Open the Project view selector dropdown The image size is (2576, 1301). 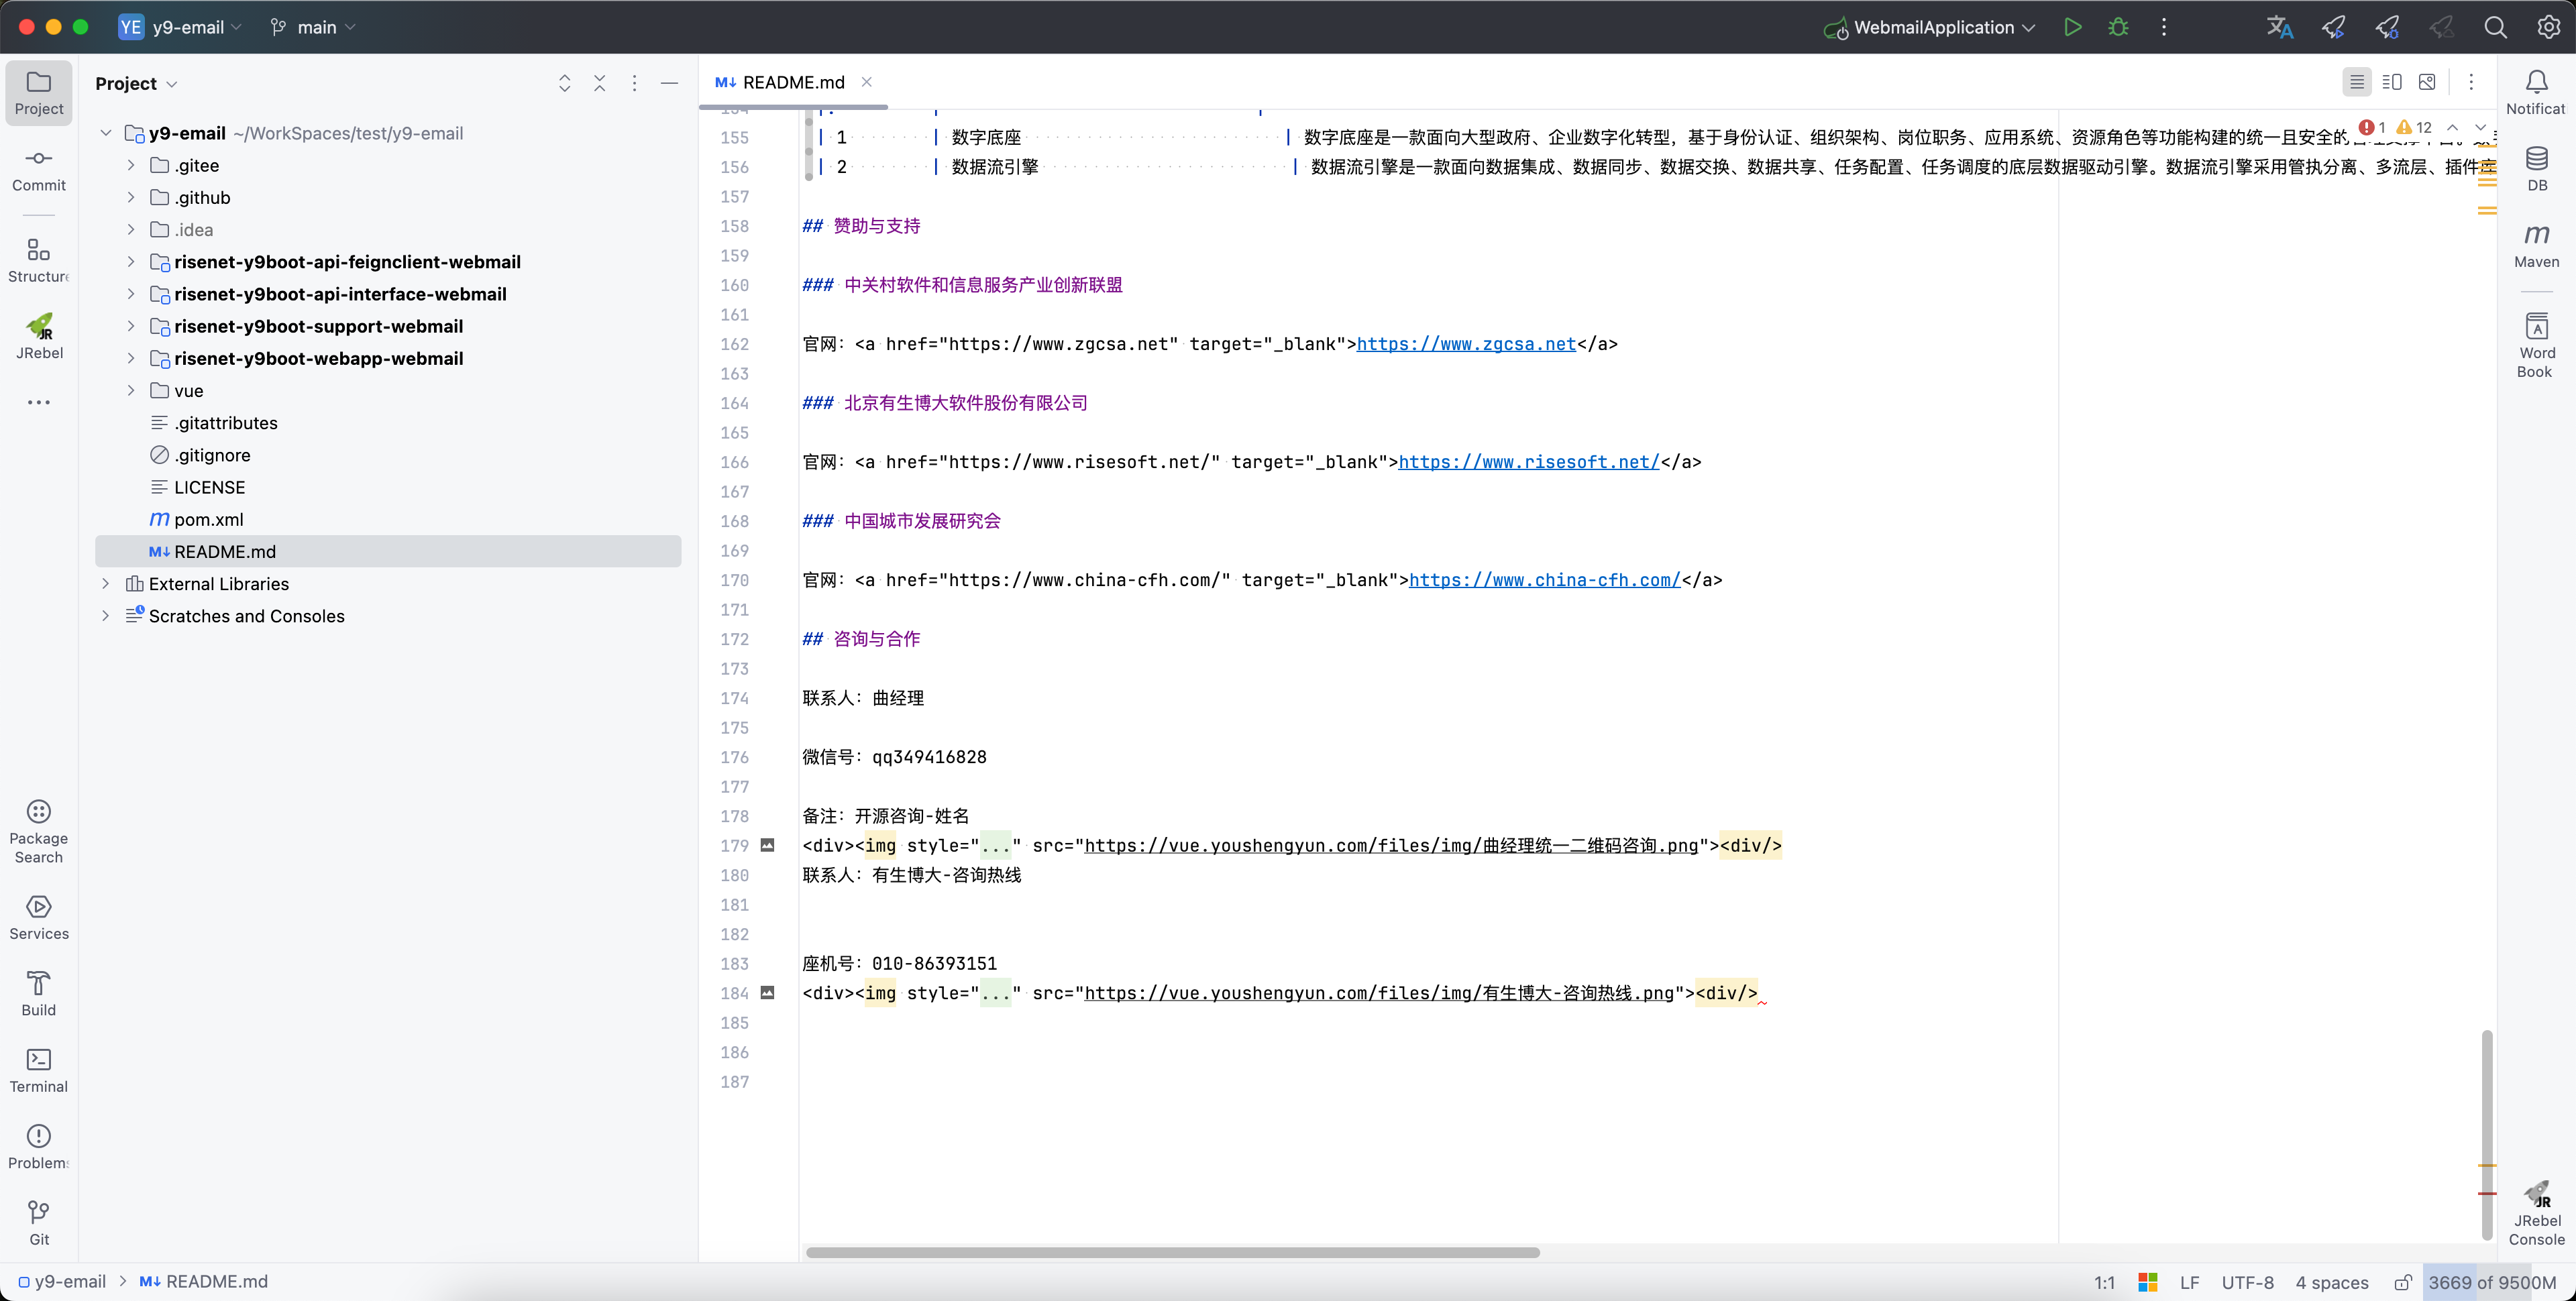click(x=136, y=83)
